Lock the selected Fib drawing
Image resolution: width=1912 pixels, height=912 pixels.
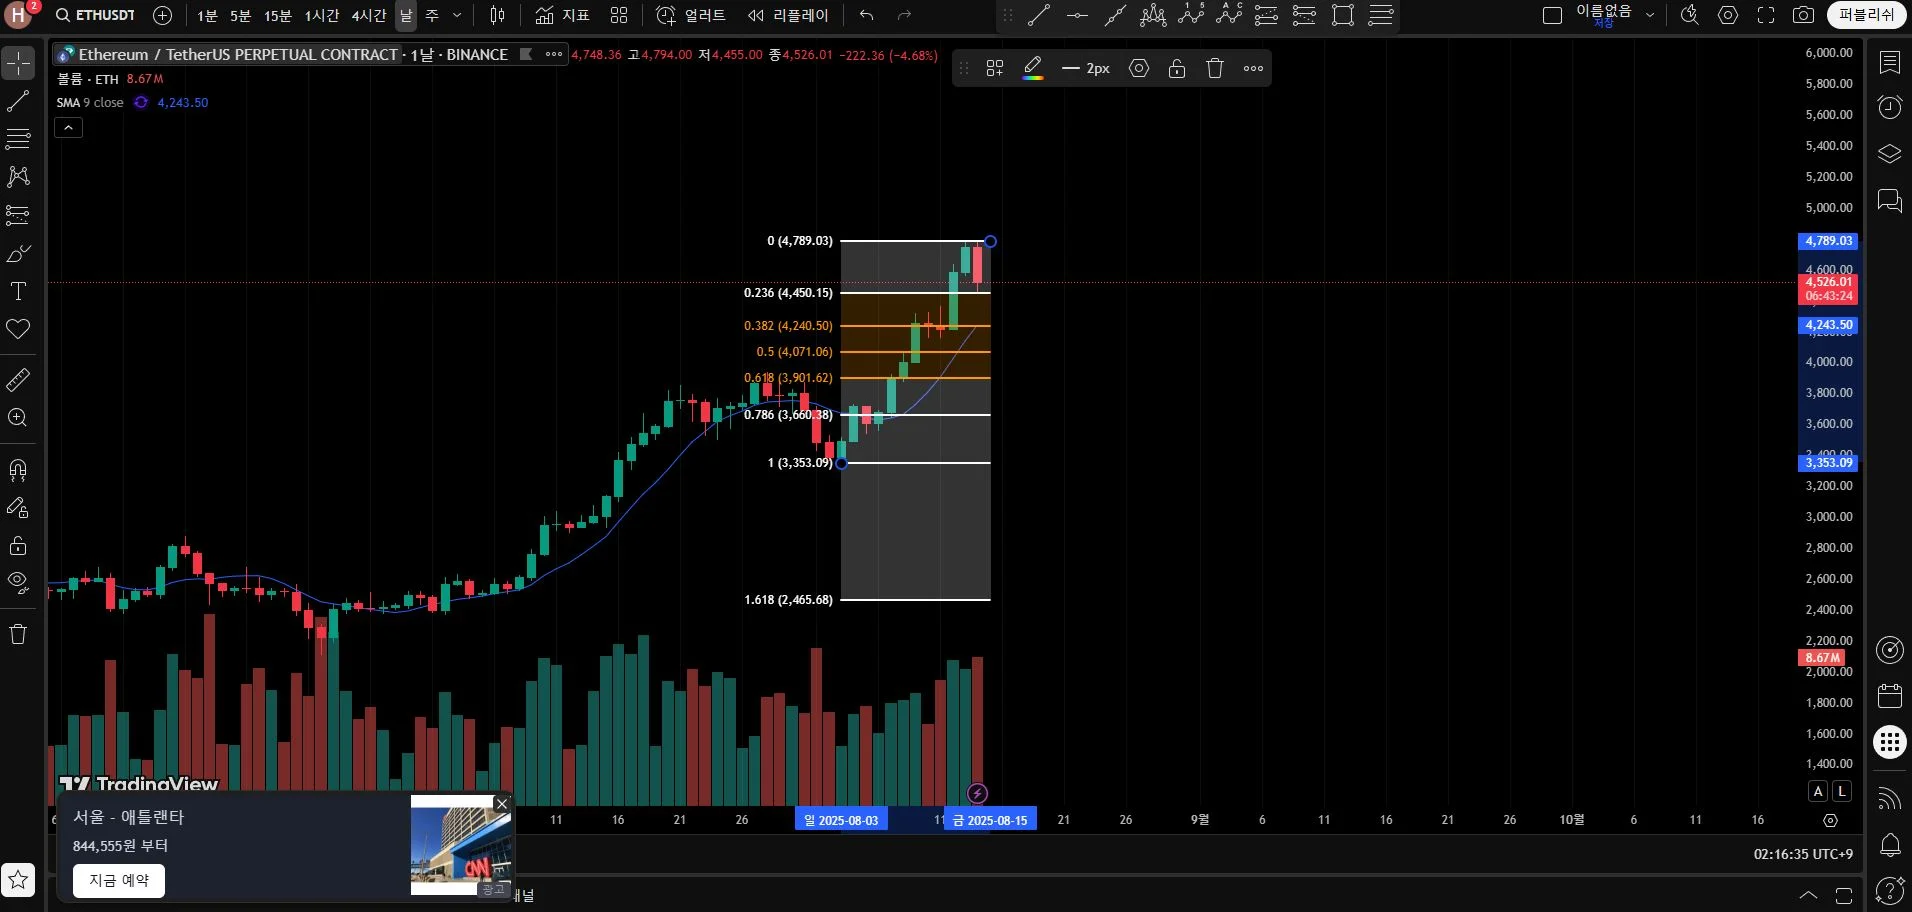(1177, 68)
